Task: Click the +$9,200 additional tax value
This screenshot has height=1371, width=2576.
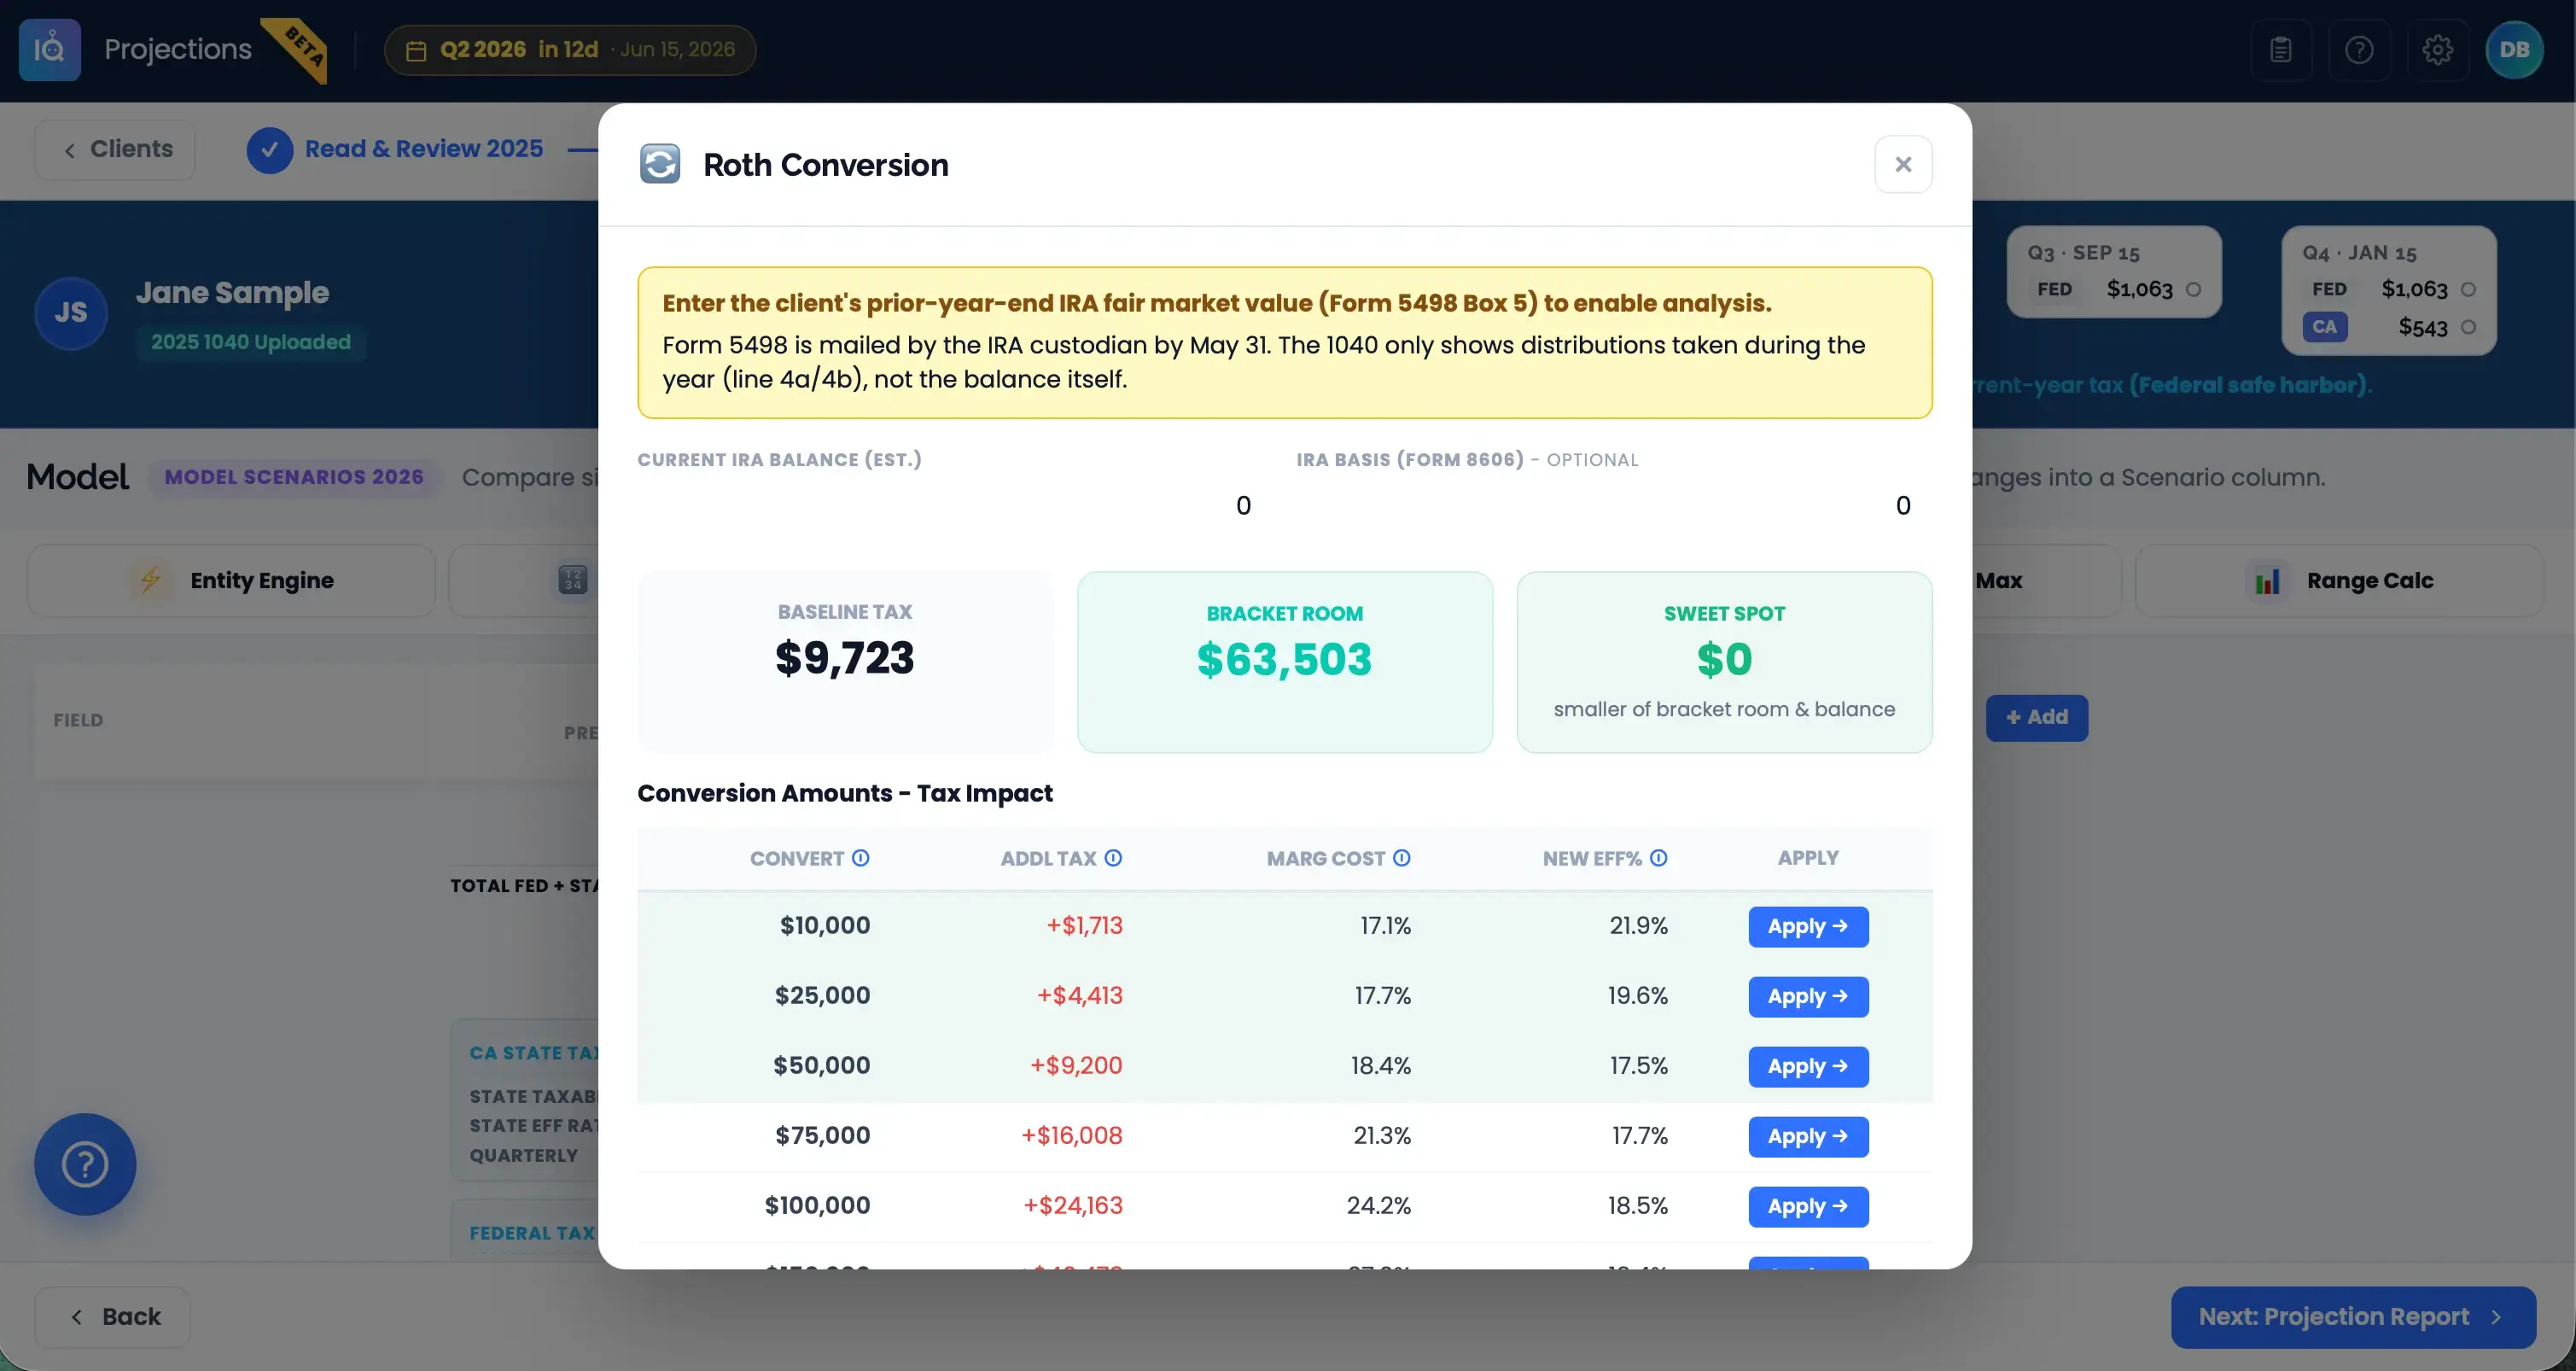Action: 1076,1066
